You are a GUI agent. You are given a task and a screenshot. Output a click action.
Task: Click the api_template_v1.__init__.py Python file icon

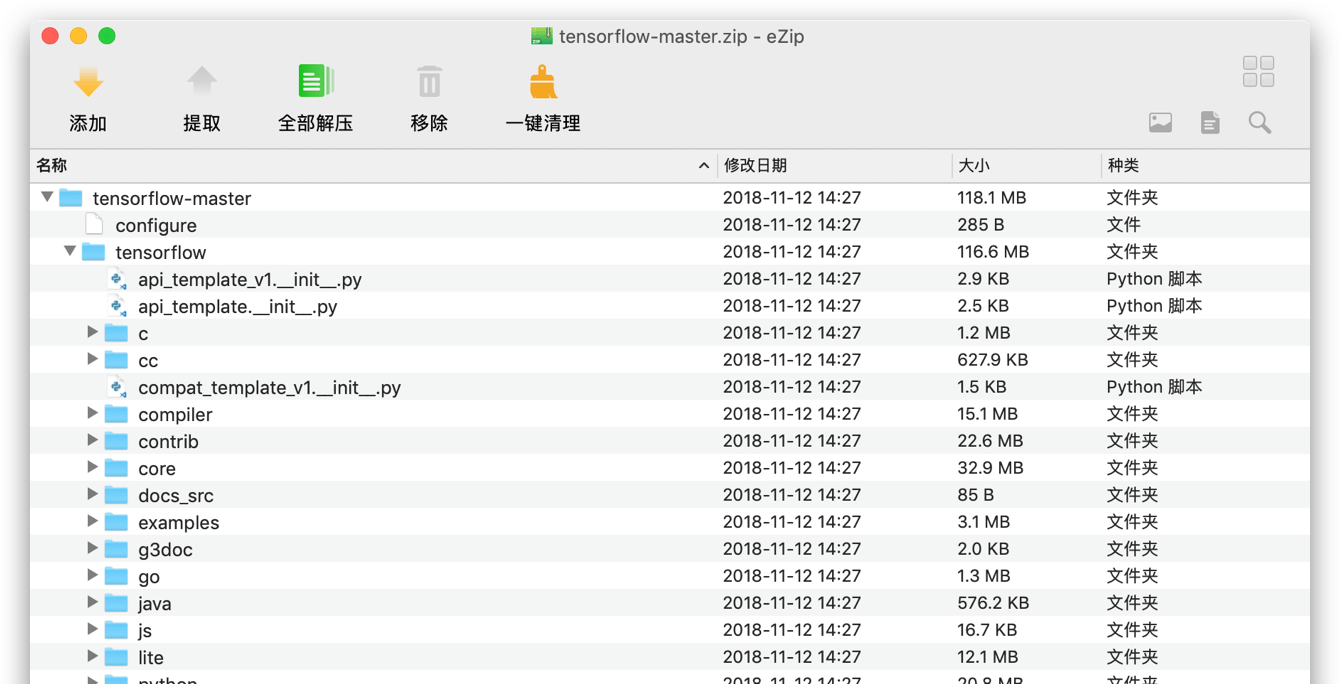(x=118, y=279)
